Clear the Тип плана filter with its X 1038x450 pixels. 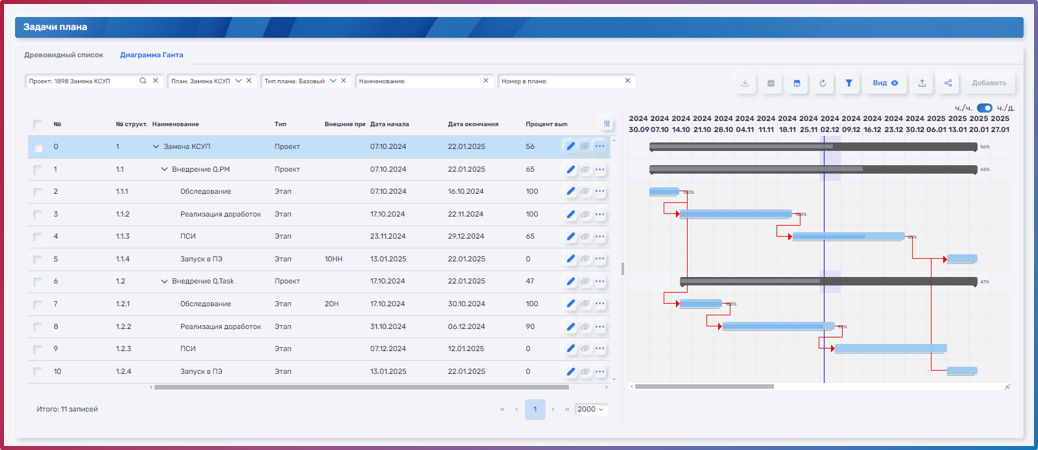click(343, 81)
